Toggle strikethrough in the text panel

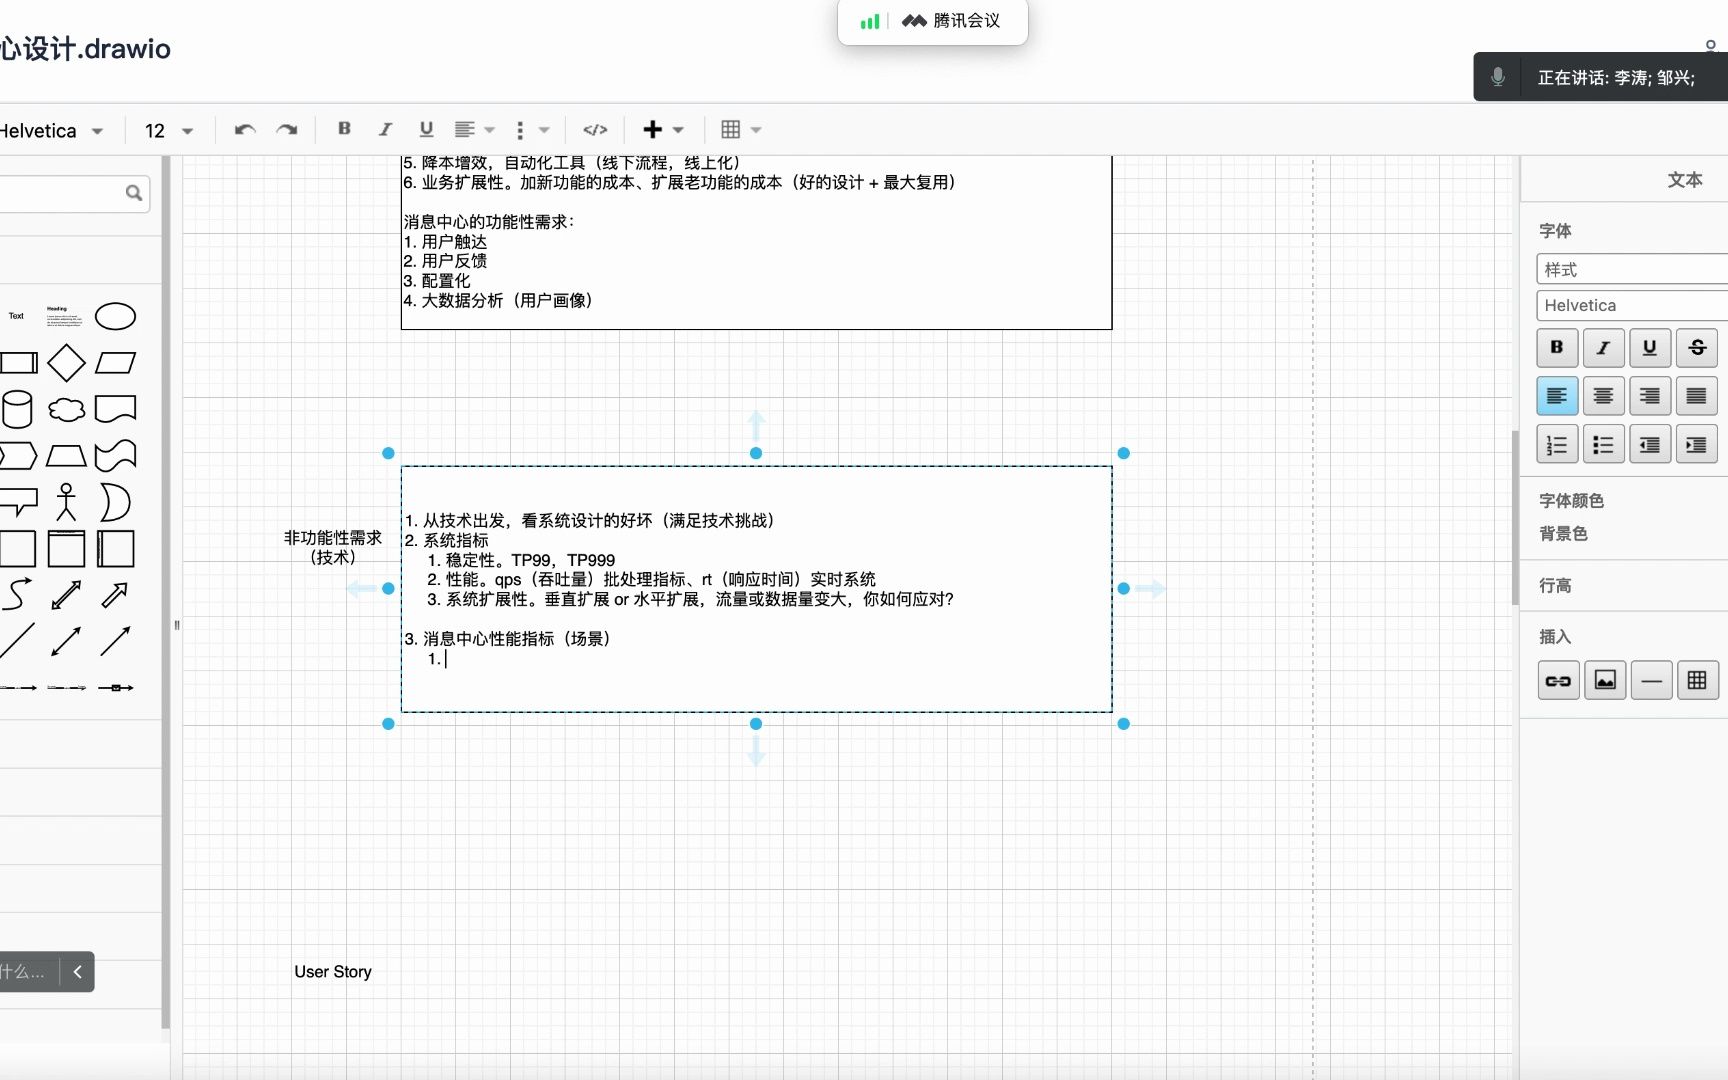click(1697, 347)
